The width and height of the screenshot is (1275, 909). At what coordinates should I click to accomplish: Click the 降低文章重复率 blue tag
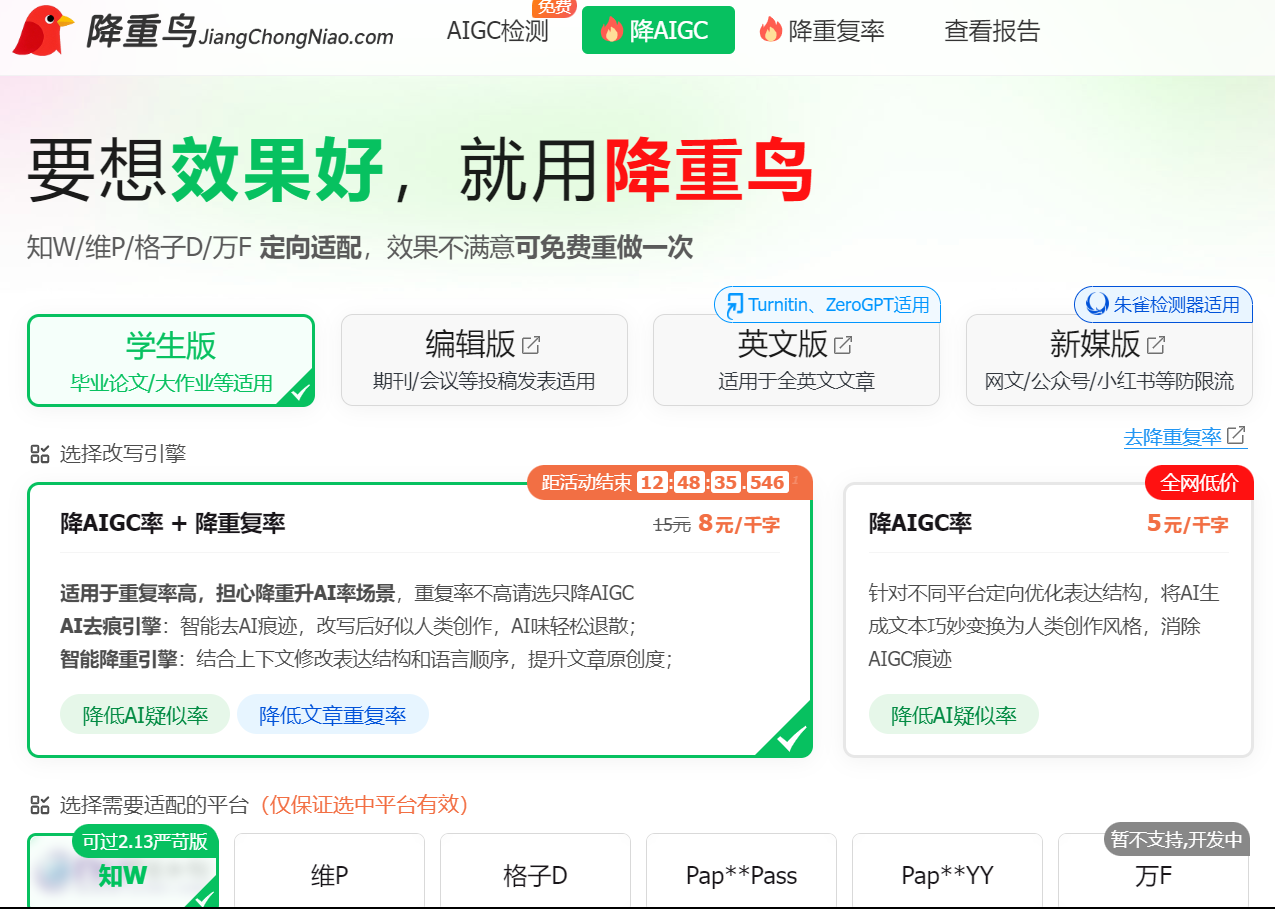click(333, 715)
